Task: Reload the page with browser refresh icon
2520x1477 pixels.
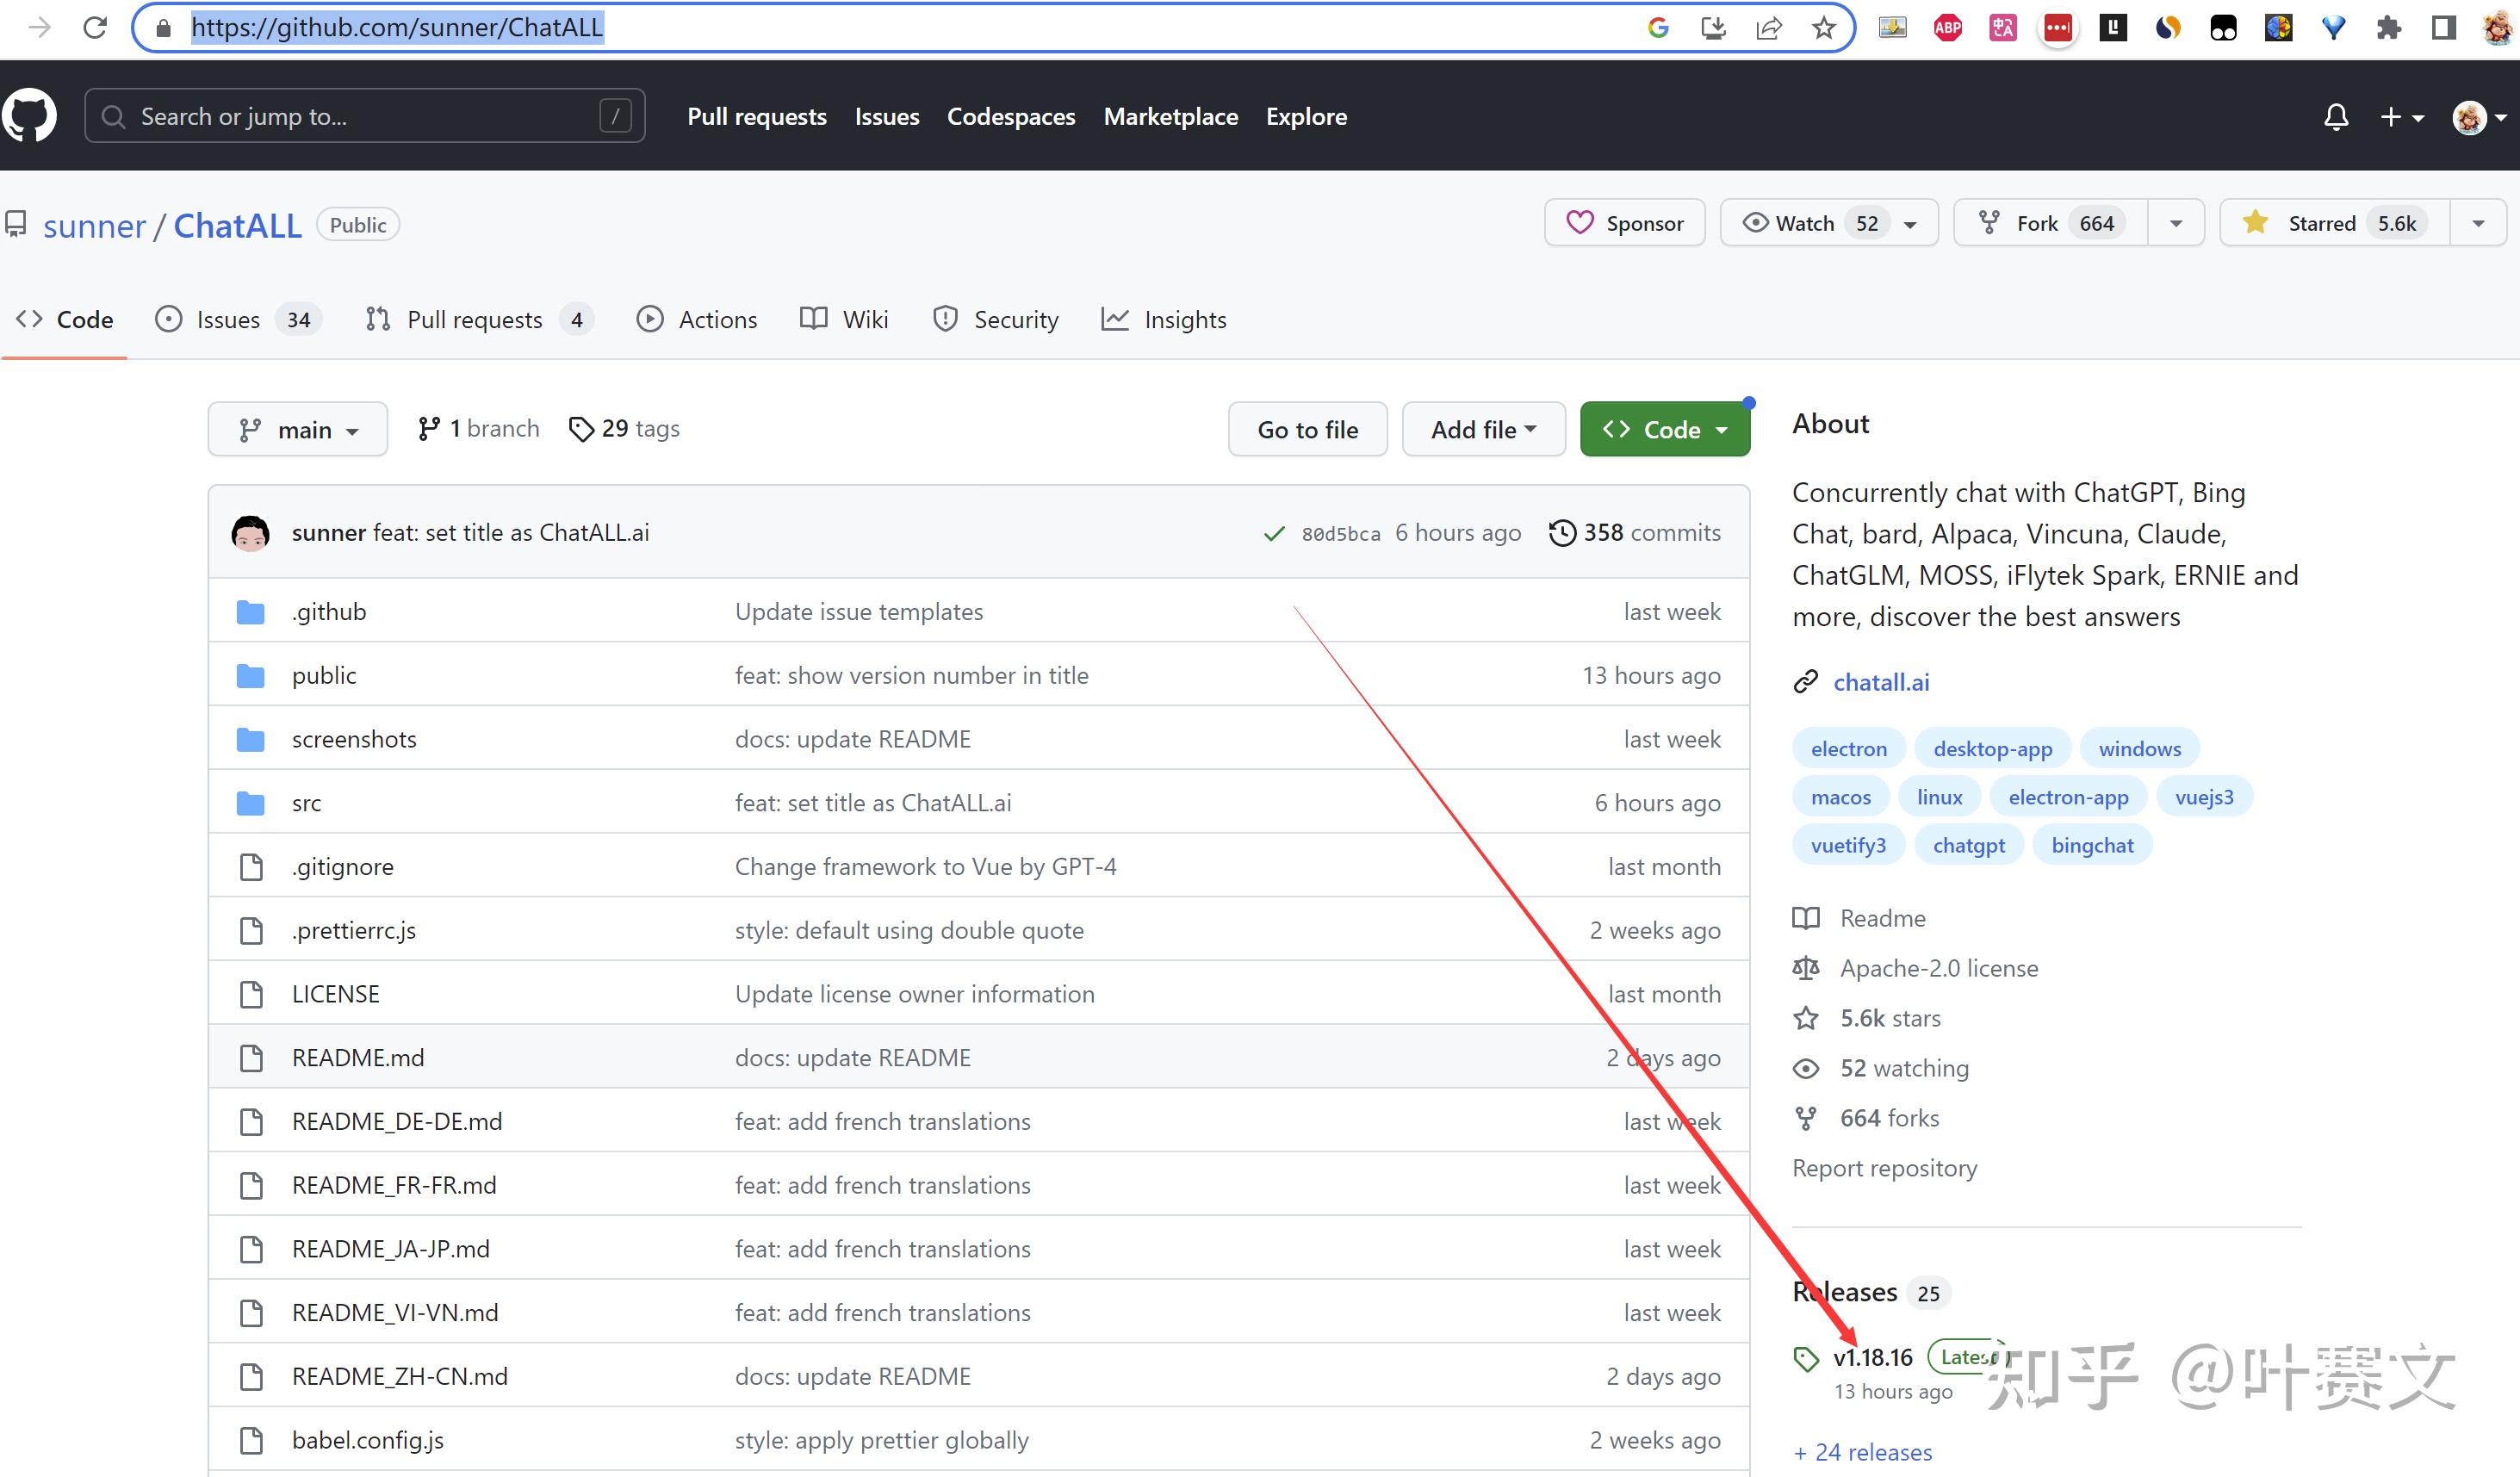Action: click(x=95, y=27)
